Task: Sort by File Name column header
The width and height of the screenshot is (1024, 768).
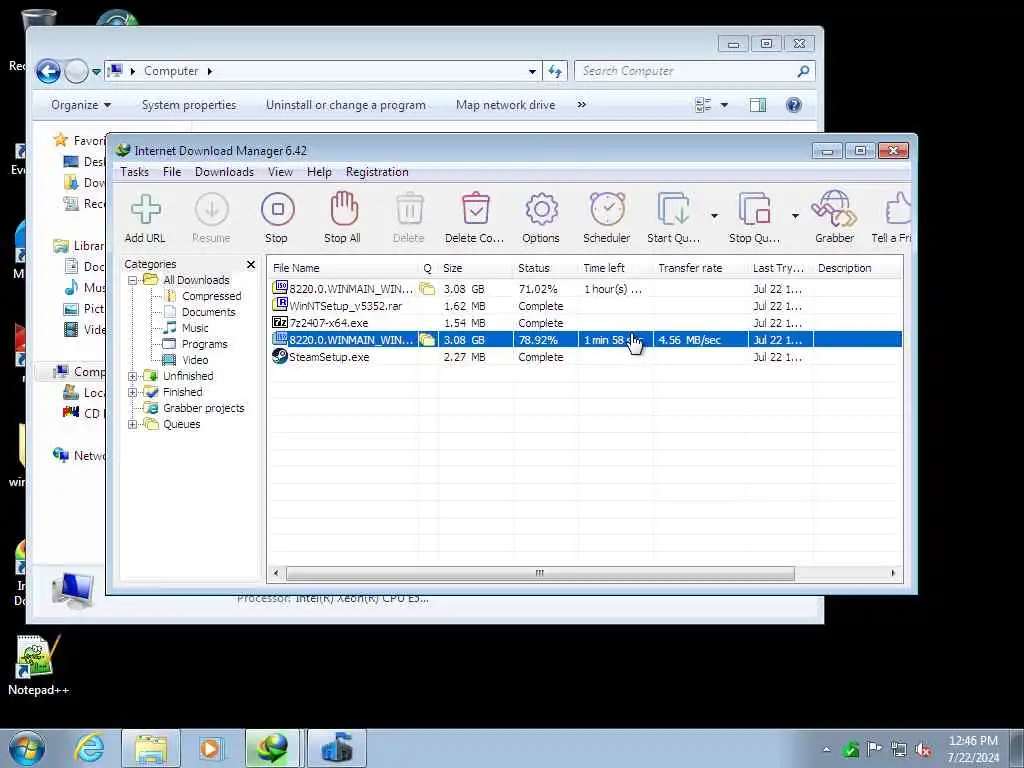Action: (x=344, y=268)
